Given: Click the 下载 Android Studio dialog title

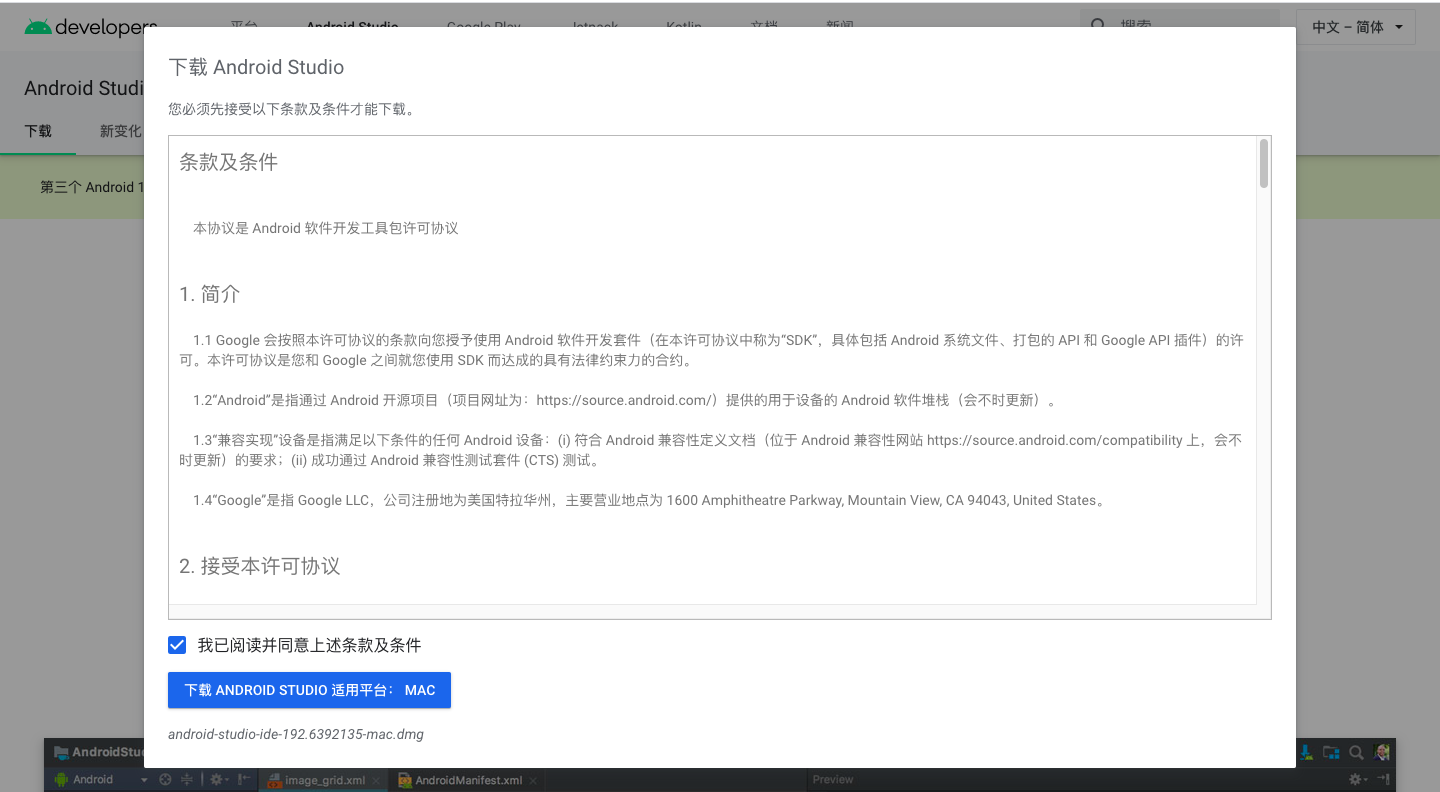Looking at the screenshot, I should (x=256, y=67).
